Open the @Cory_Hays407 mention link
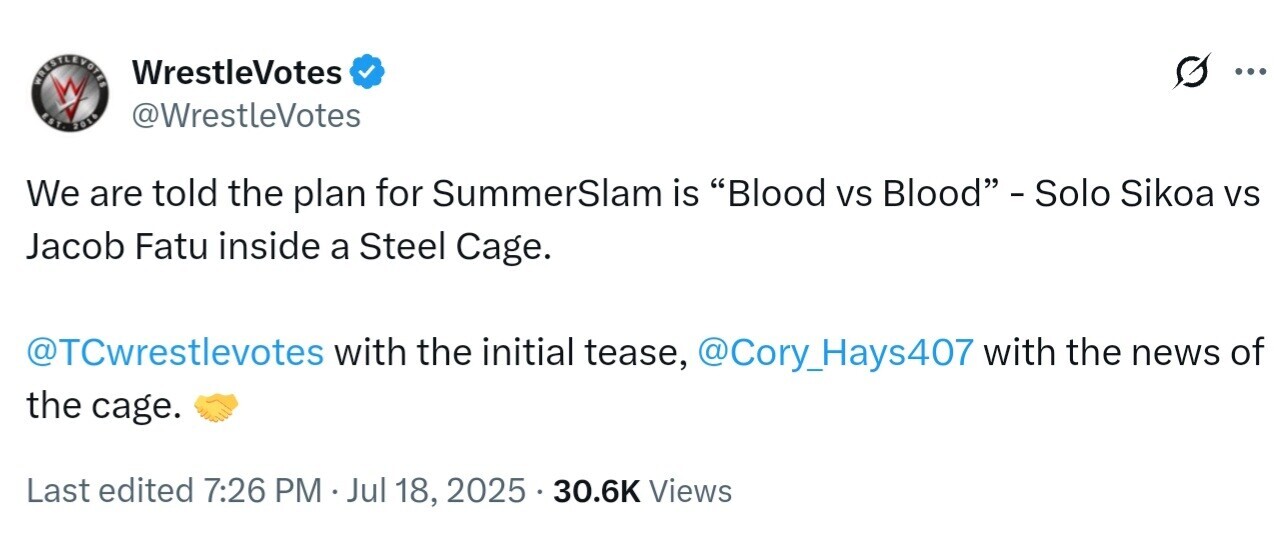This screenshot has height=553, width=1274. point(833,352)
